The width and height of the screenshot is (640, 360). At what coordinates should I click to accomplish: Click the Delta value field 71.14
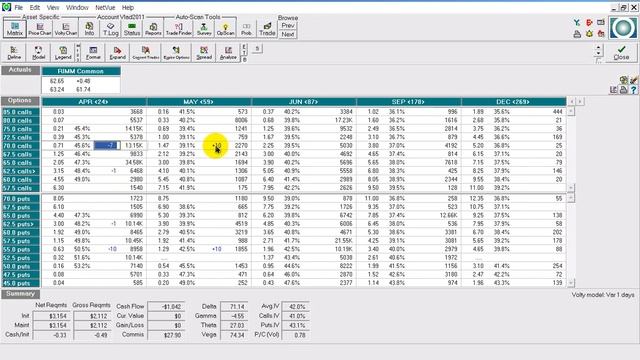point(234,307)
